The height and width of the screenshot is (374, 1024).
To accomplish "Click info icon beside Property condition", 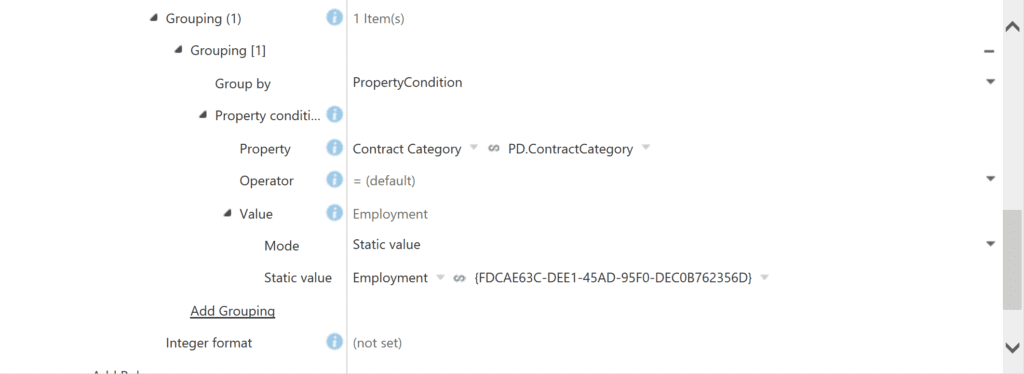I will (334, 116).
